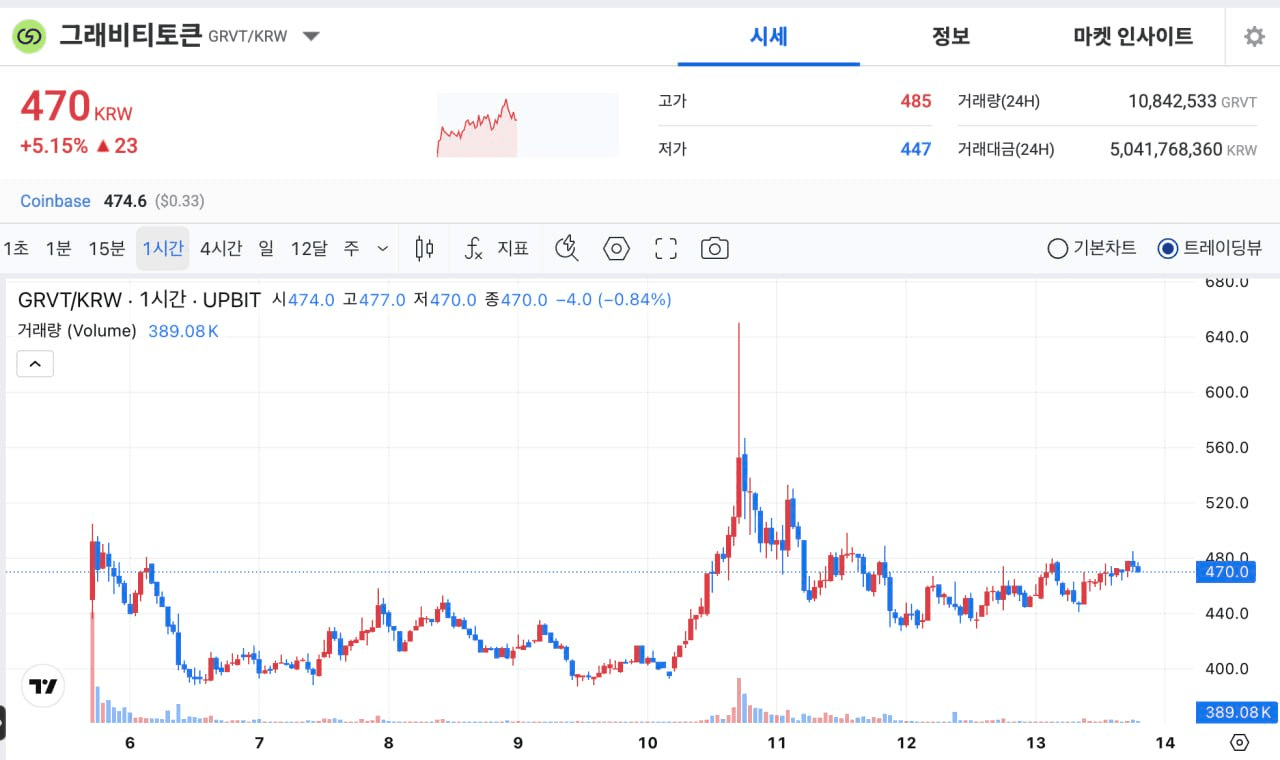Take a chart snapshot with camera icon
This screenshot has width=1280, height=760.
[x=714, y=249]
